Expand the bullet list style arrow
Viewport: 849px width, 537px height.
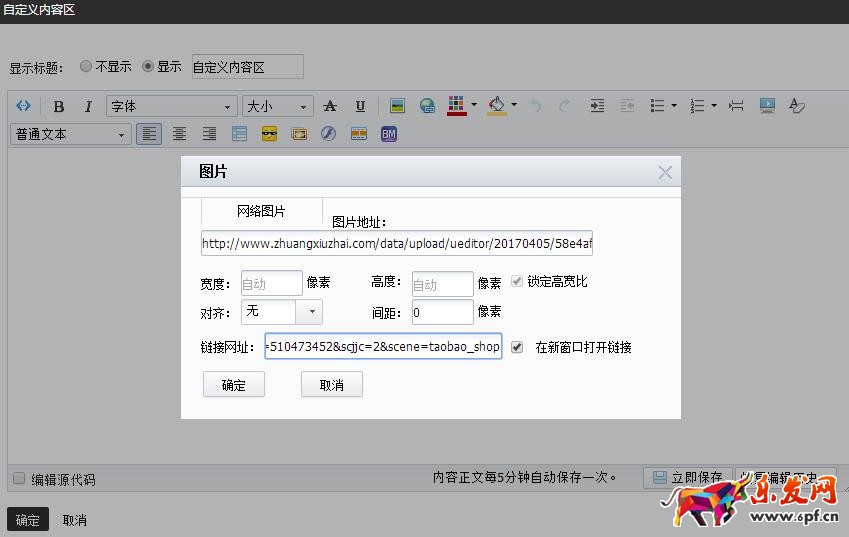pyautogui.click(x=674, y=106)
